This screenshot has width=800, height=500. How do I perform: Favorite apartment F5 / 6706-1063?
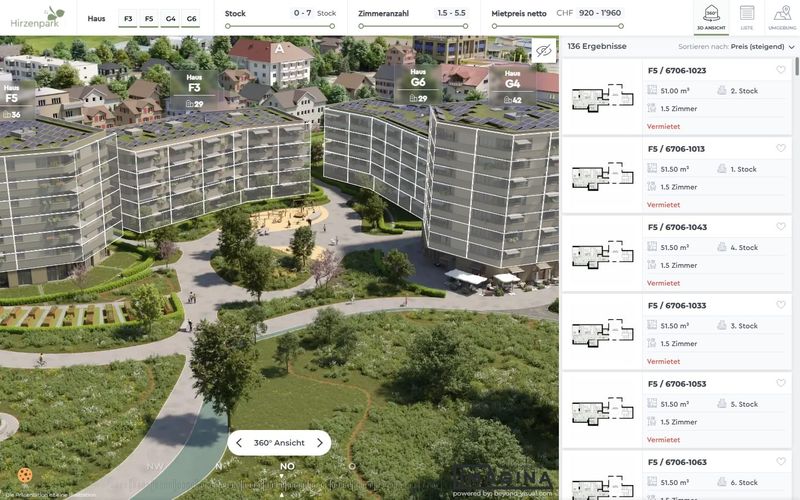click(781, 461)
